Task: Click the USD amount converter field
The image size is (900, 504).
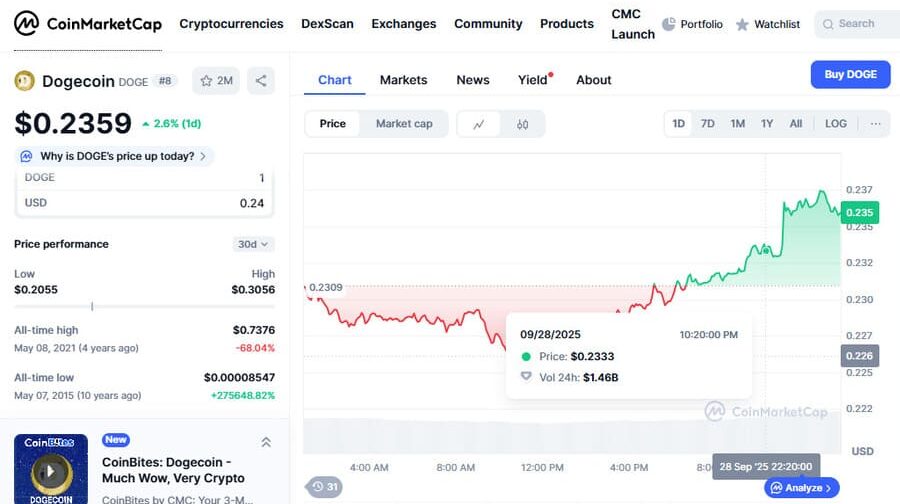Action: click(x=144, y=203)
